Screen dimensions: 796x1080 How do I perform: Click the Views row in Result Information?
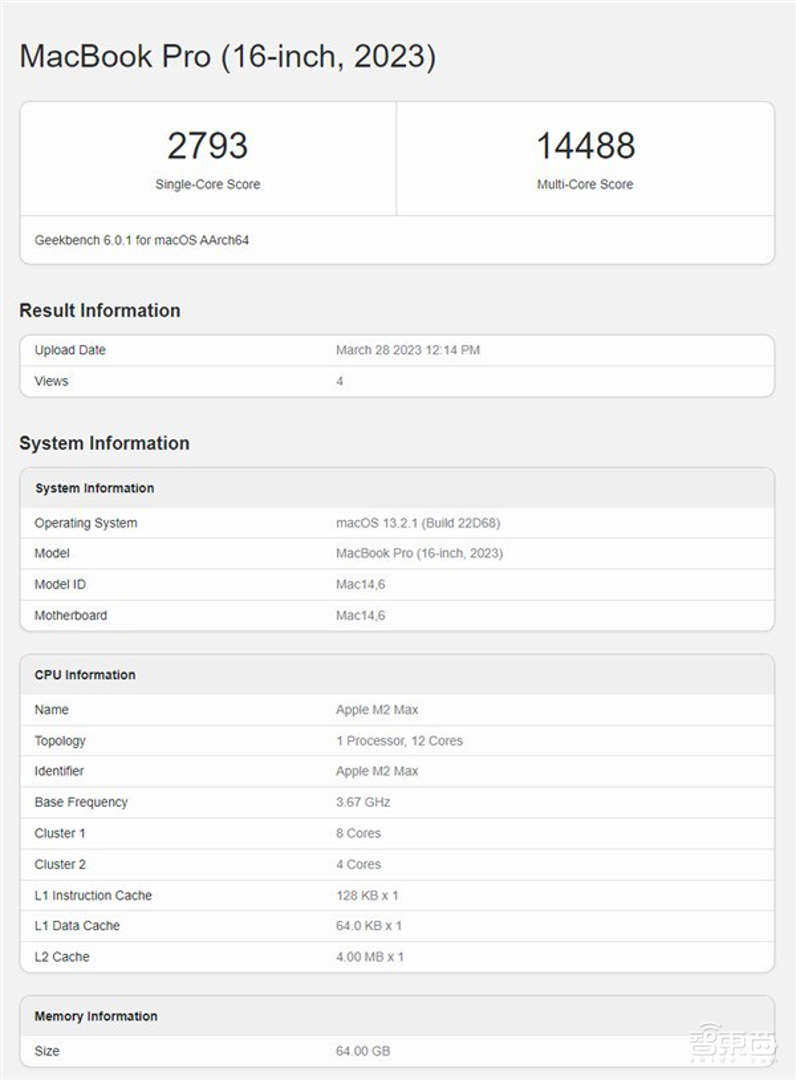click(x=51, y=381)
